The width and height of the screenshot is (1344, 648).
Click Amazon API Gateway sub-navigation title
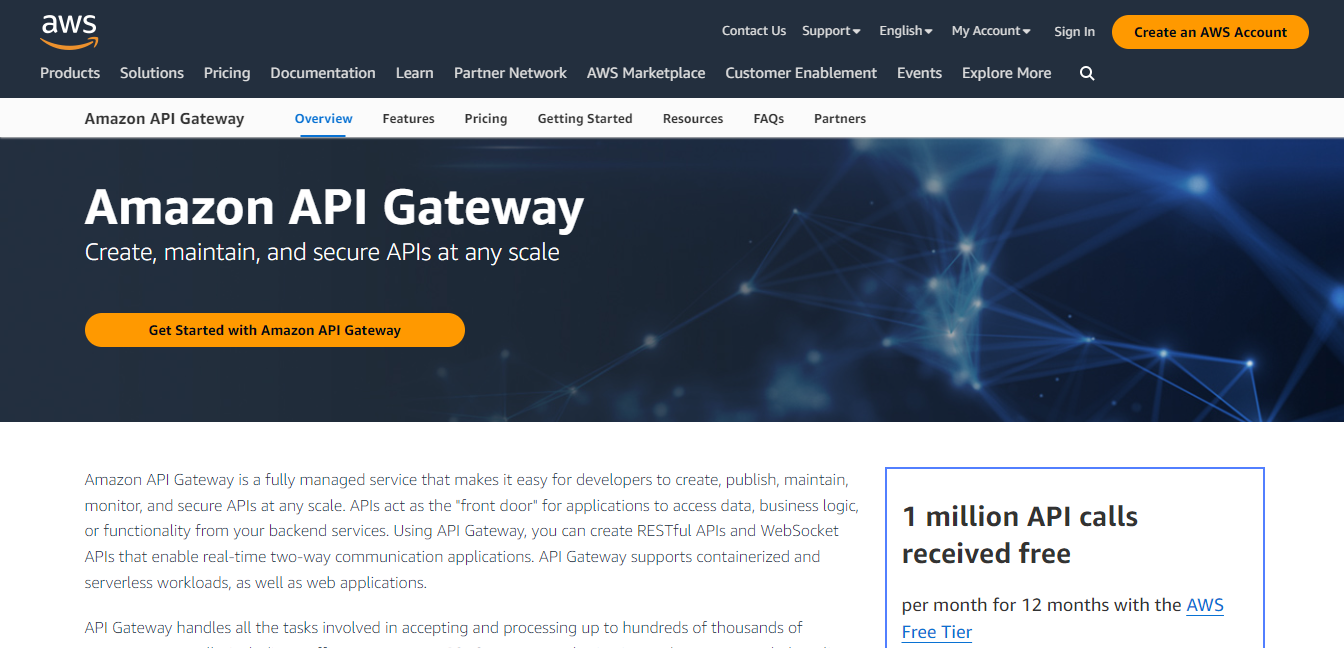coord(164,118)
